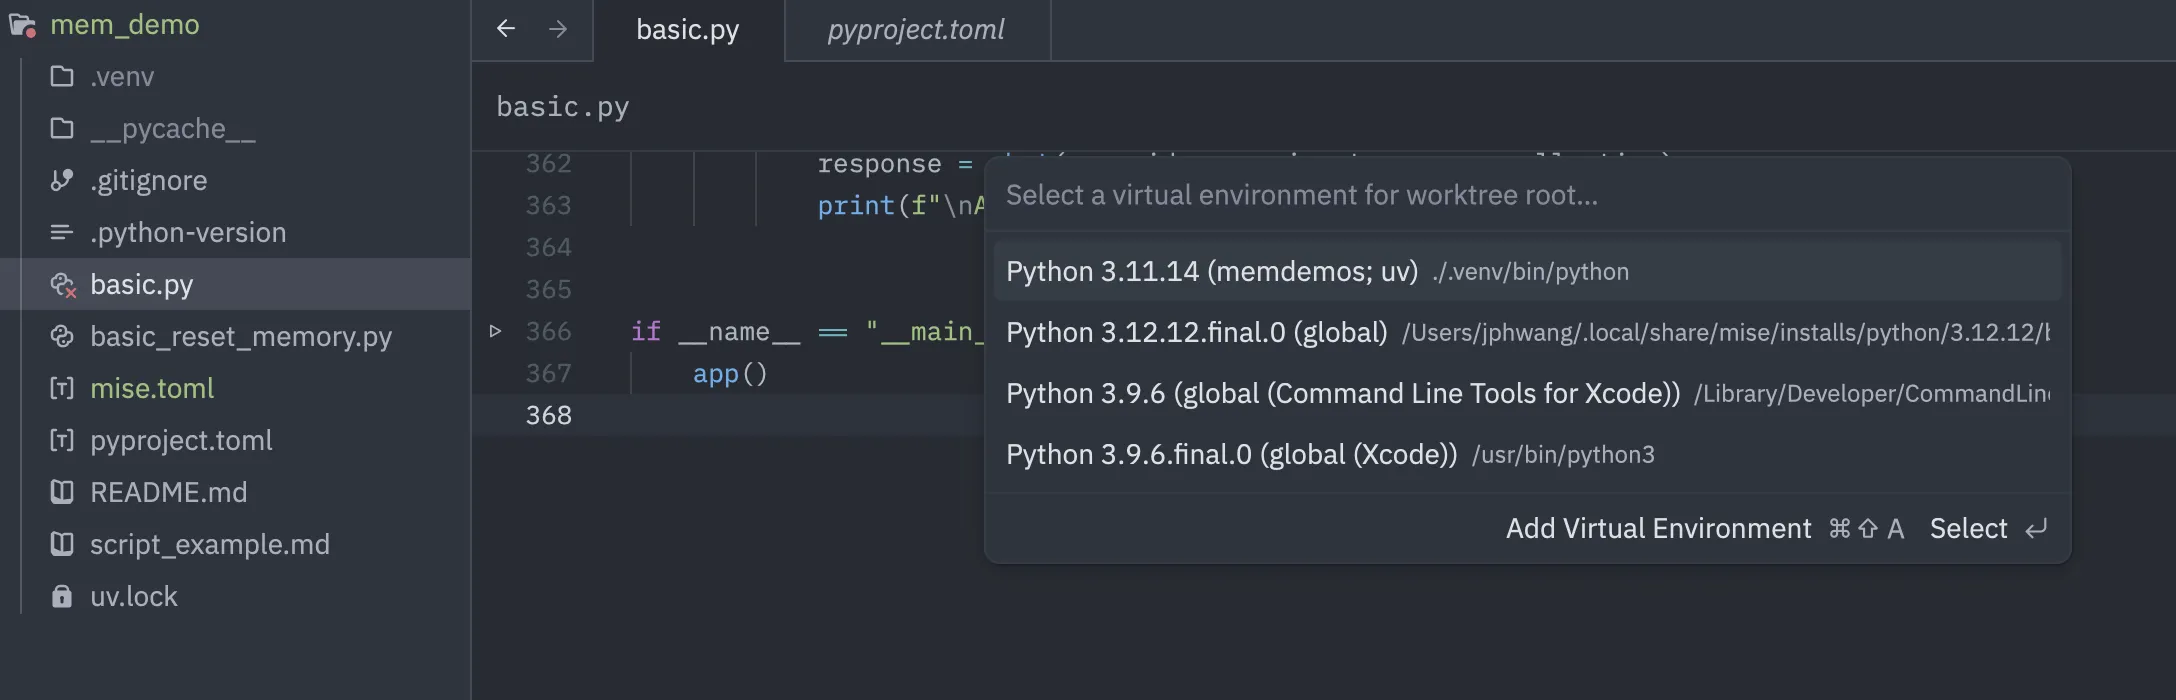Viewport: 2176px width, 700px height.
Task: Open .gitignore from the file tree
Action: 236,180
